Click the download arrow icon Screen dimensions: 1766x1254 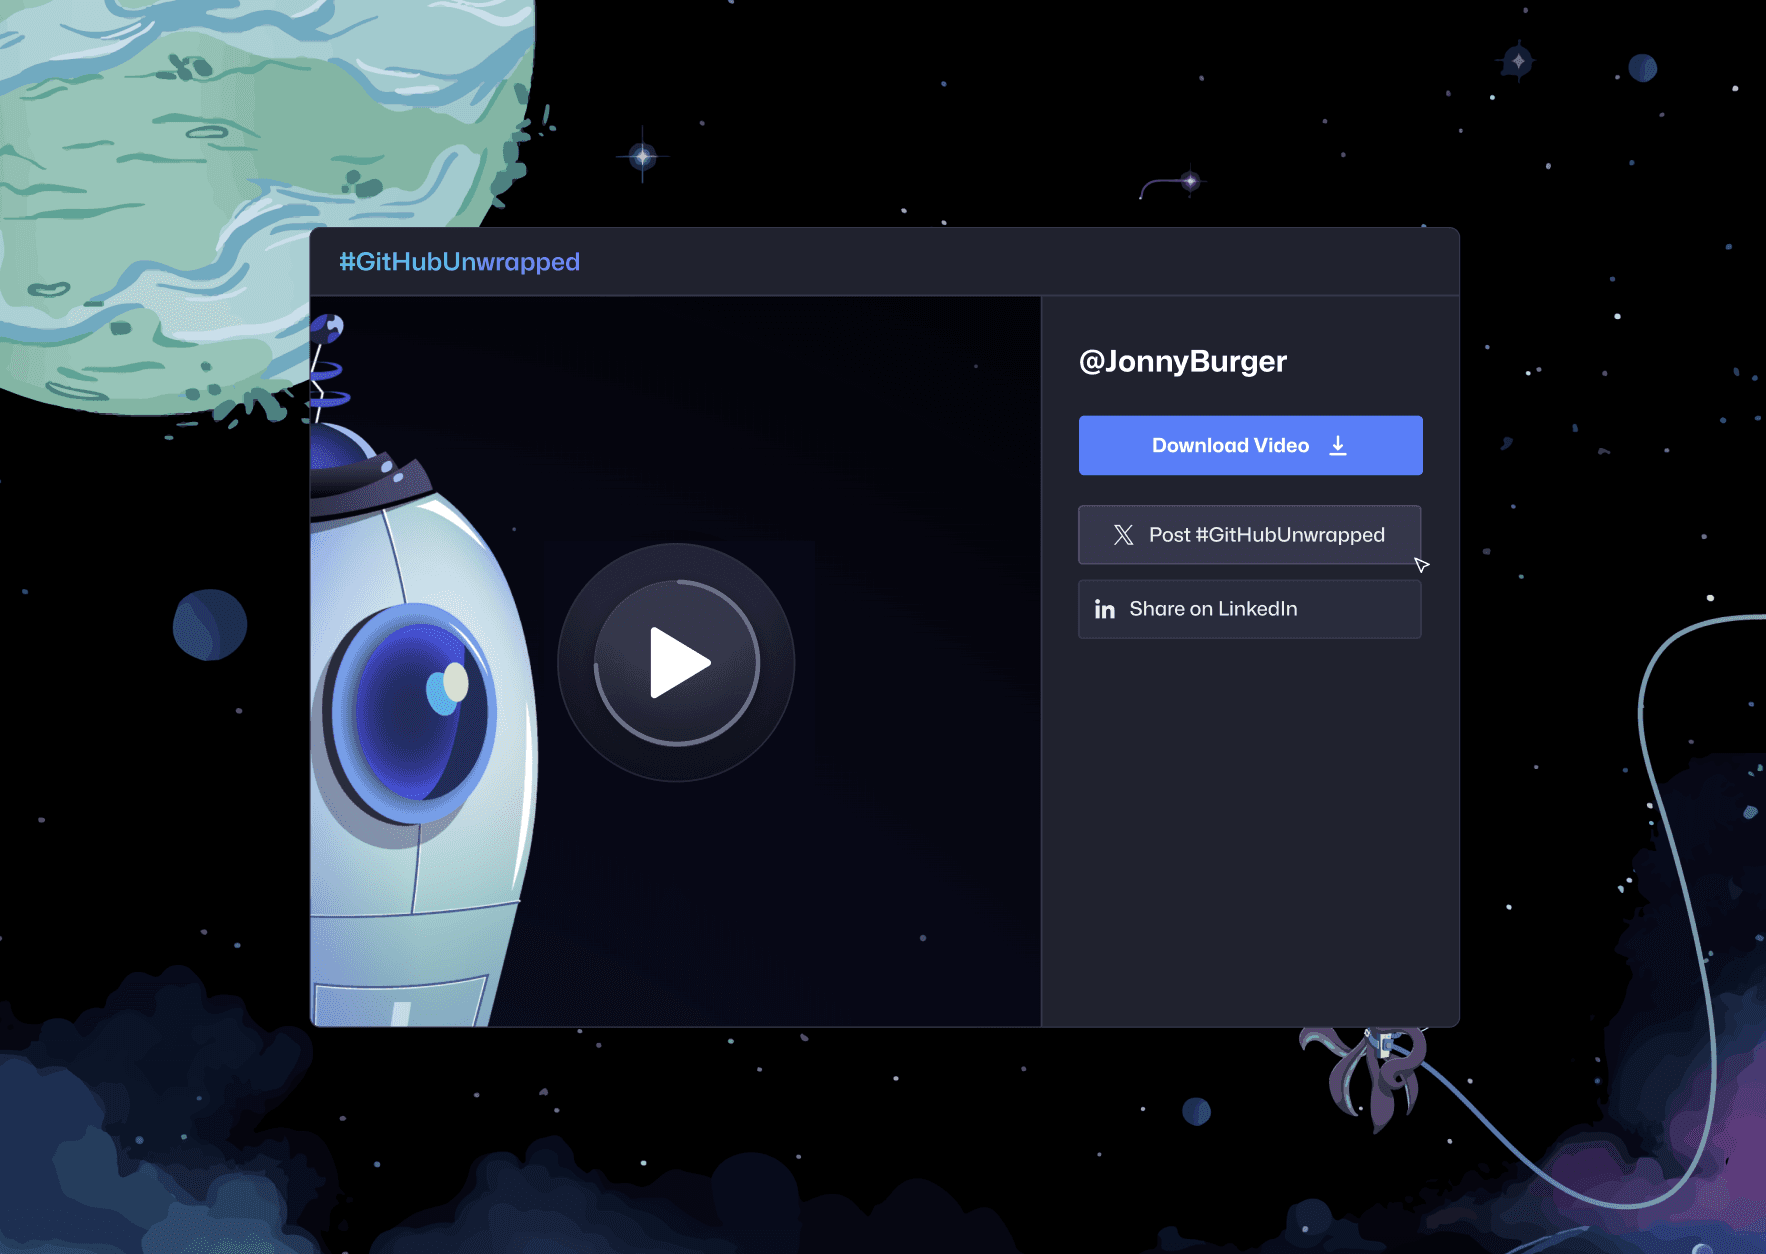pos(1338,446)
